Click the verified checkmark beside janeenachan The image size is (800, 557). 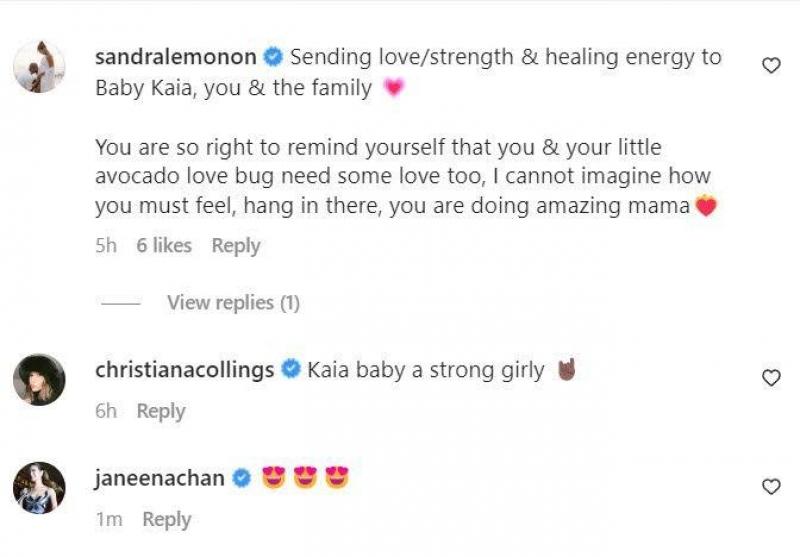pos(241,479)
